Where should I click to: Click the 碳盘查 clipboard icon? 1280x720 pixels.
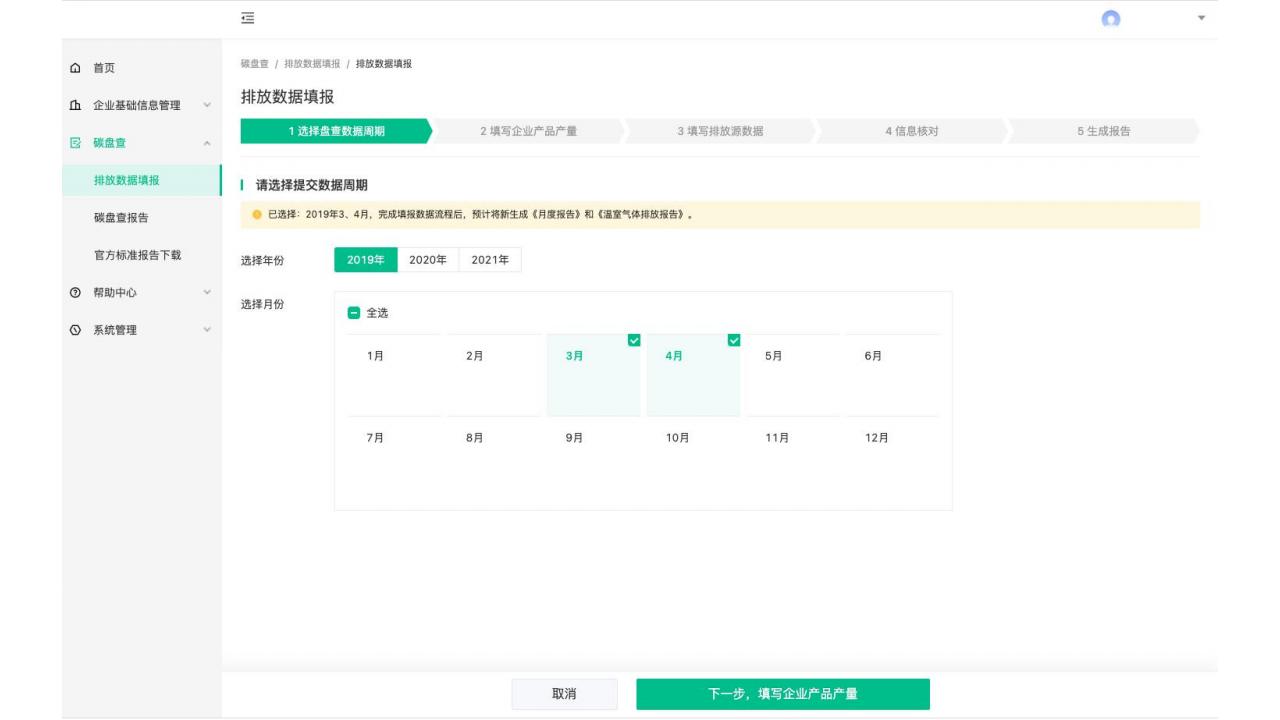(x=78, y=143)
